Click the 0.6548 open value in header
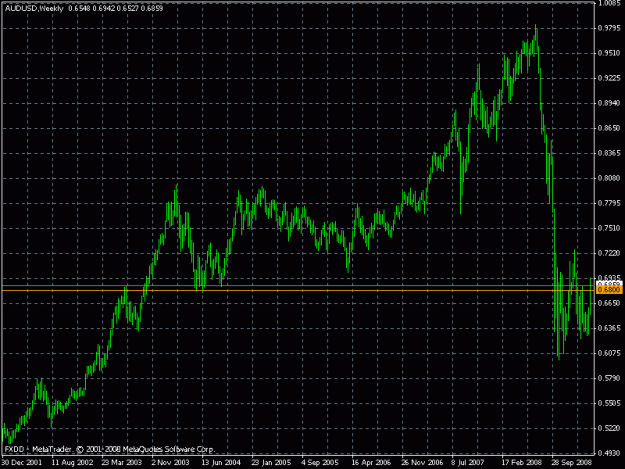Screen dimensions: 625x469 tap(79, 8)
